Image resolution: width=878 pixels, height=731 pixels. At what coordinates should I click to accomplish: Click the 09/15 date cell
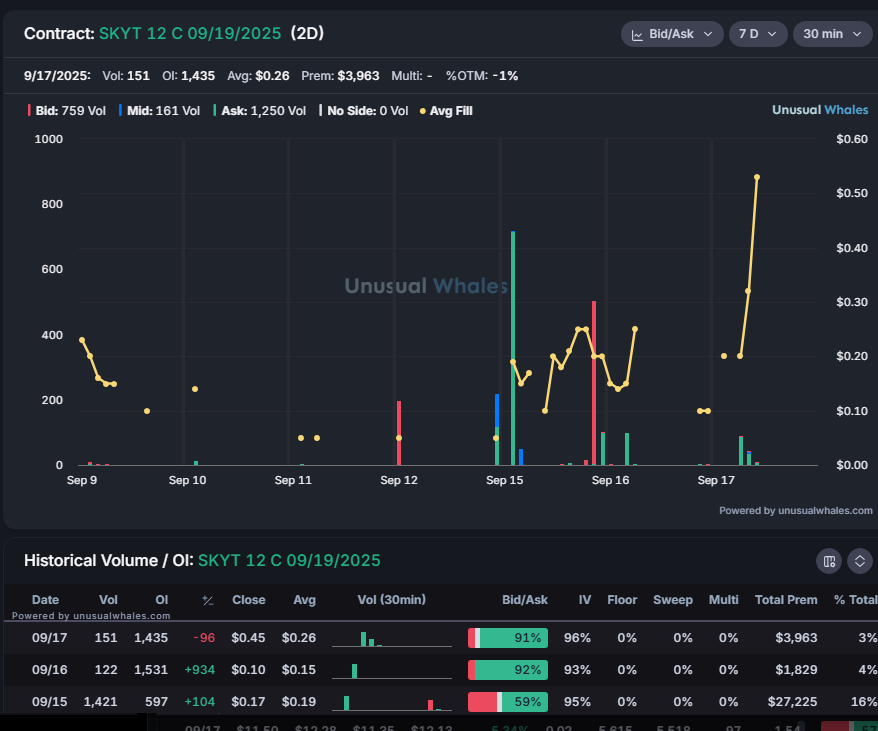pyautogui.click(x=49, y=701)
